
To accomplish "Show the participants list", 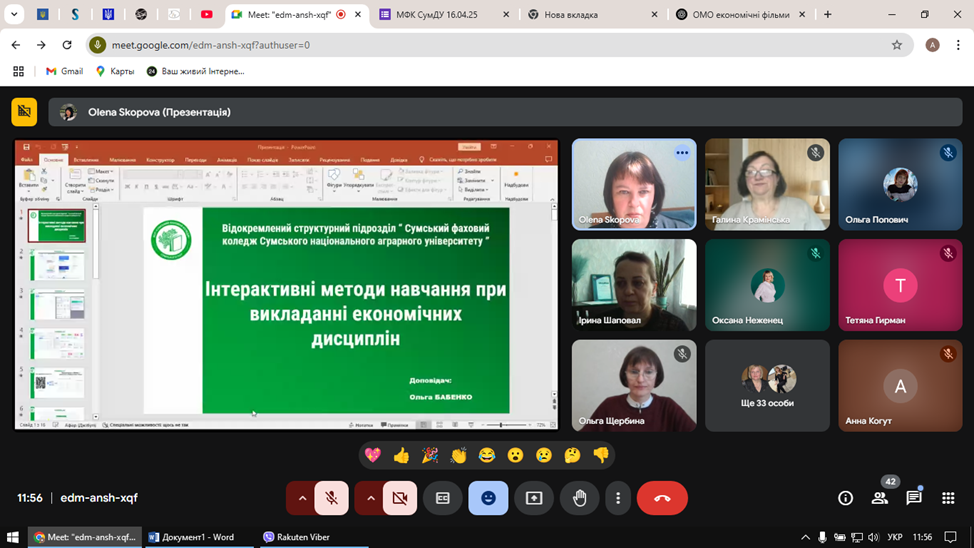I will 879,498.
